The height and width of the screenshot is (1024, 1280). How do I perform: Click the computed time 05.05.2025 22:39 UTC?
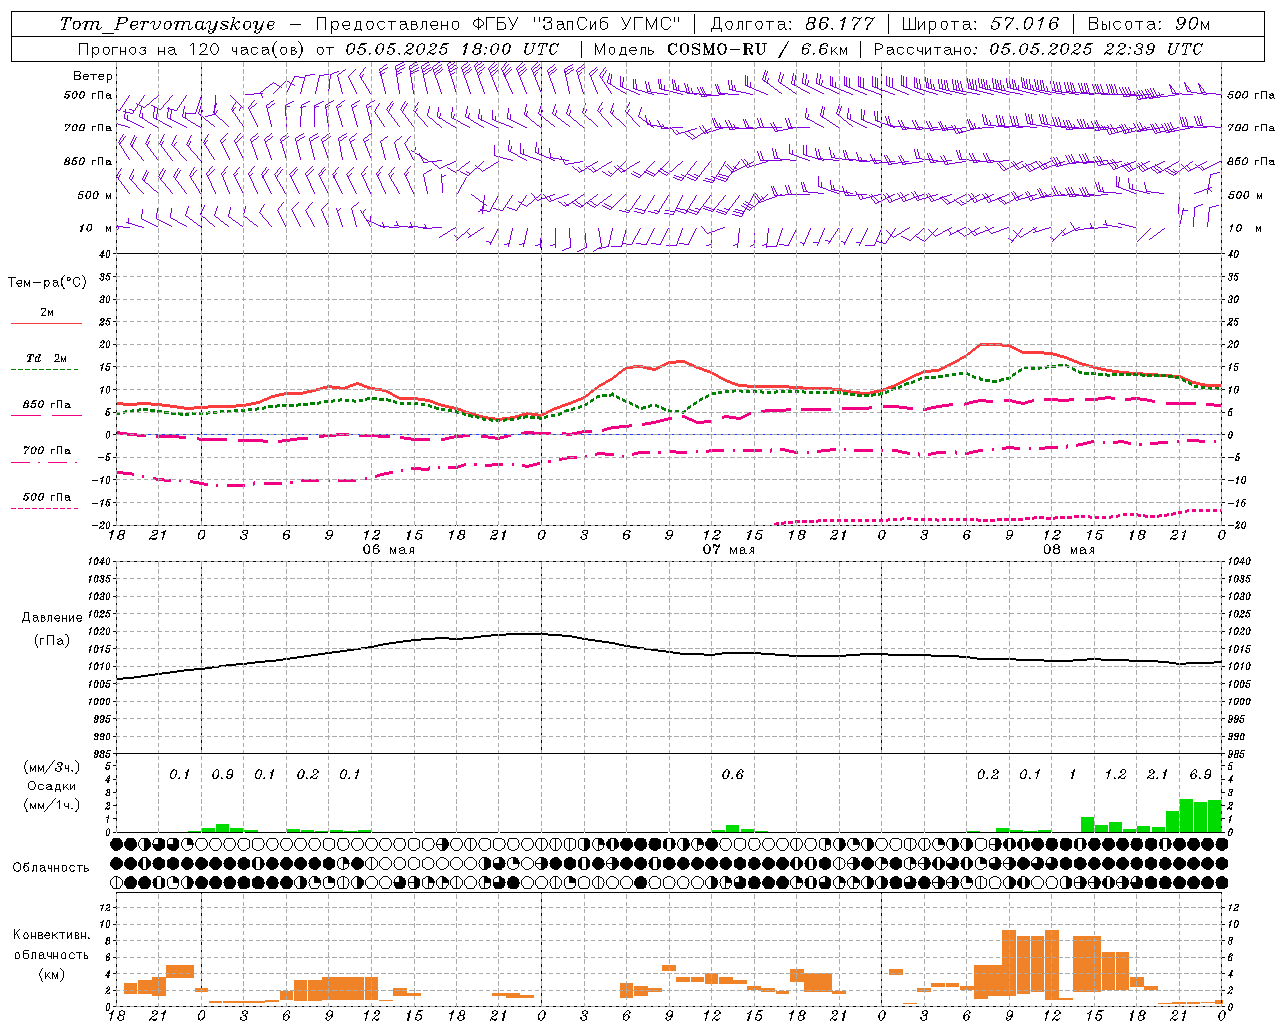pyautogui.click(x=1096, y=49)
